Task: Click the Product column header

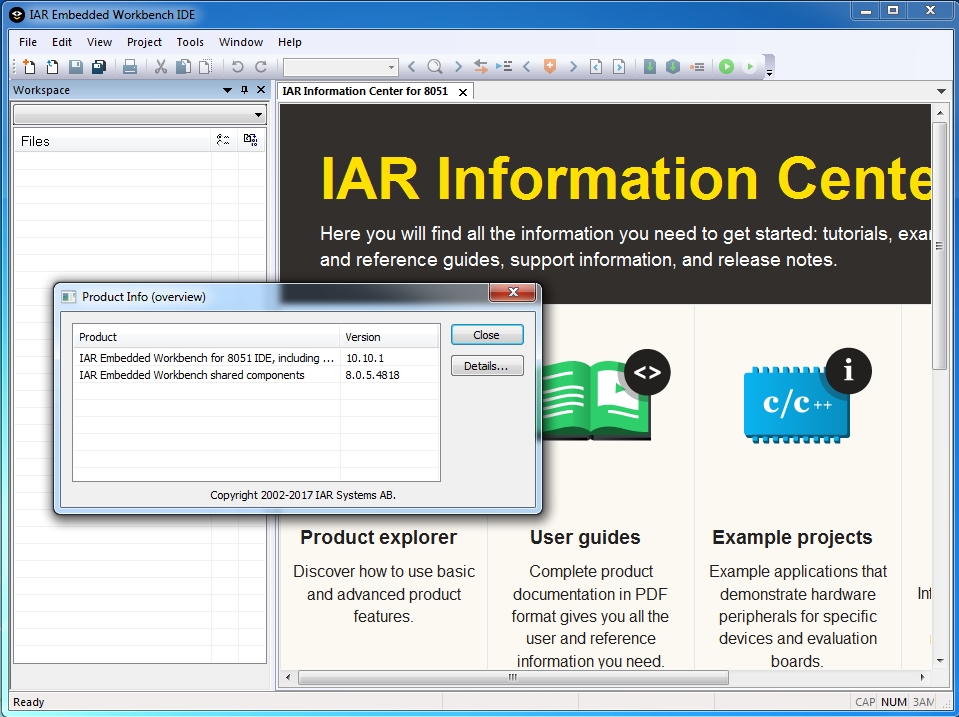Action: (206, 337)
